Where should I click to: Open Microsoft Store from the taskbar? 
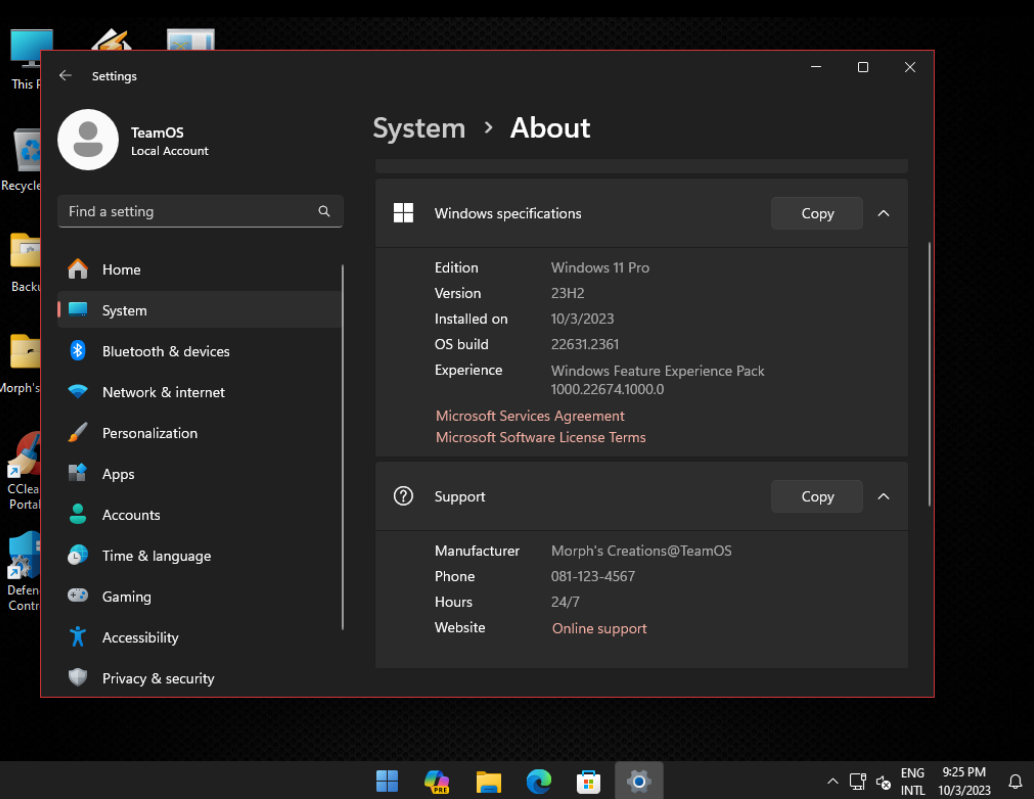(588, 781)
